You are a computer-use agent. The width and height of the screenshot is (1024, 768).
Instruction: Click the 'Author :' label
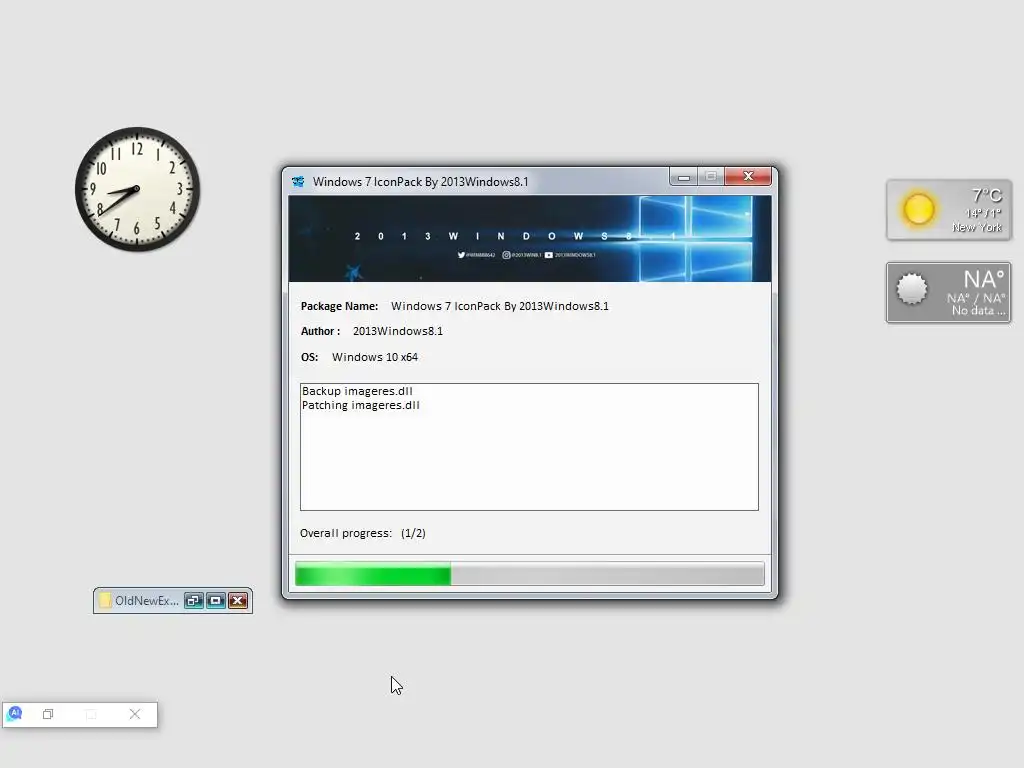coord(320,331)
